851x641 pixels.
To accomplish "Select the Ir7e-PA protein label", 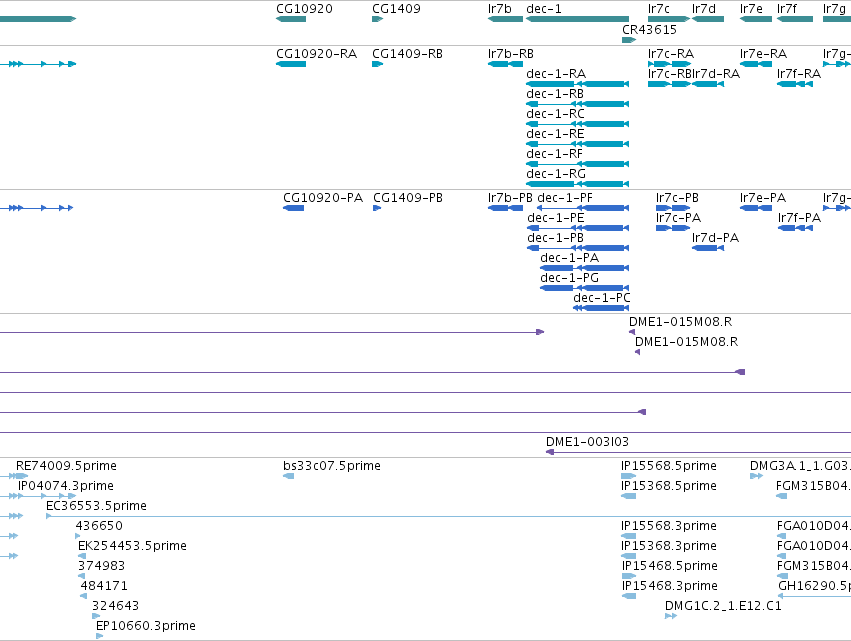I will pyautogui.click(x=763, y=198).
